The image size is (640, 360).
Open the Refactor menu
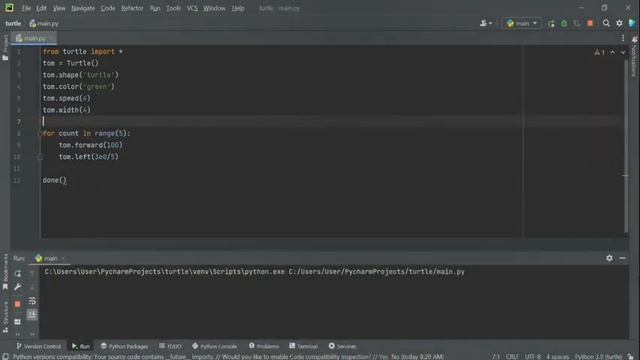coord(132,8)
